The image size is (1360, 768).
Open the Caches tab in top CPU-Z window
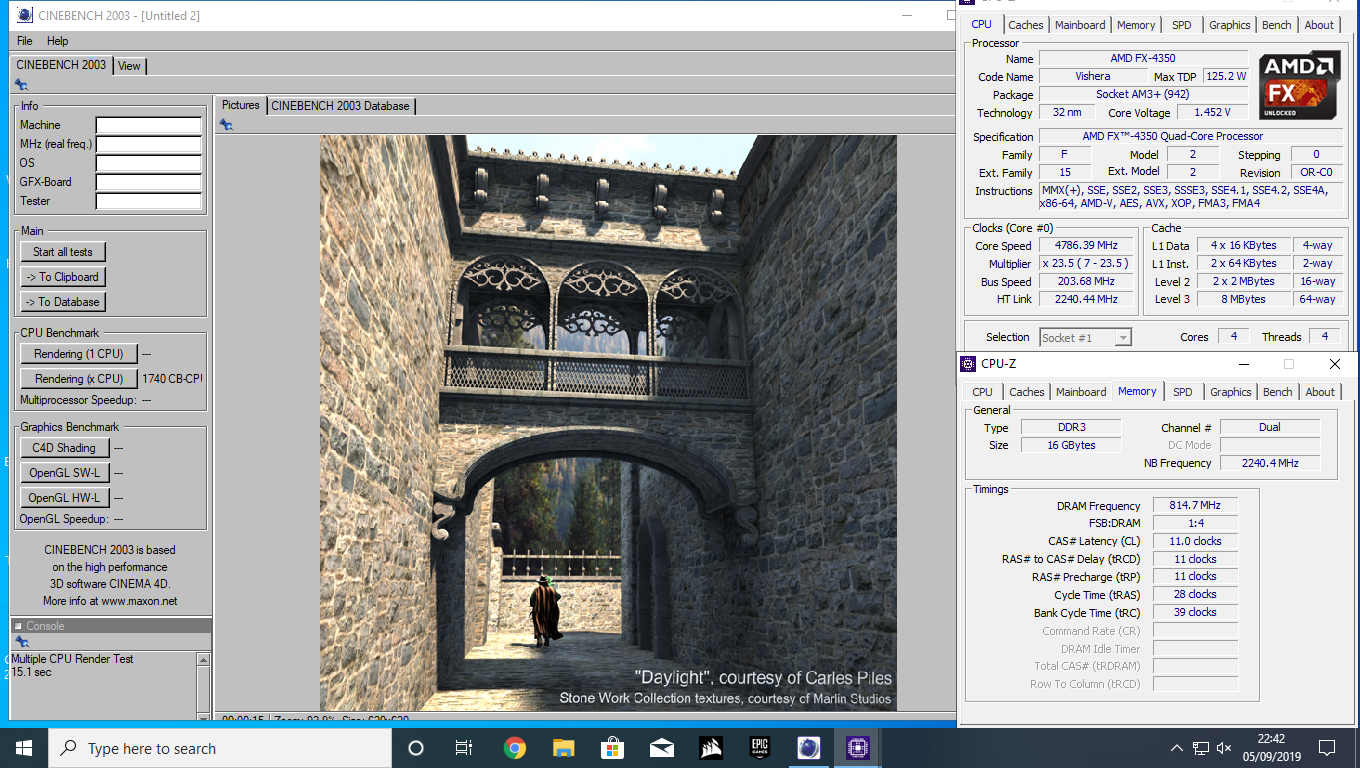coord(1026,25)
